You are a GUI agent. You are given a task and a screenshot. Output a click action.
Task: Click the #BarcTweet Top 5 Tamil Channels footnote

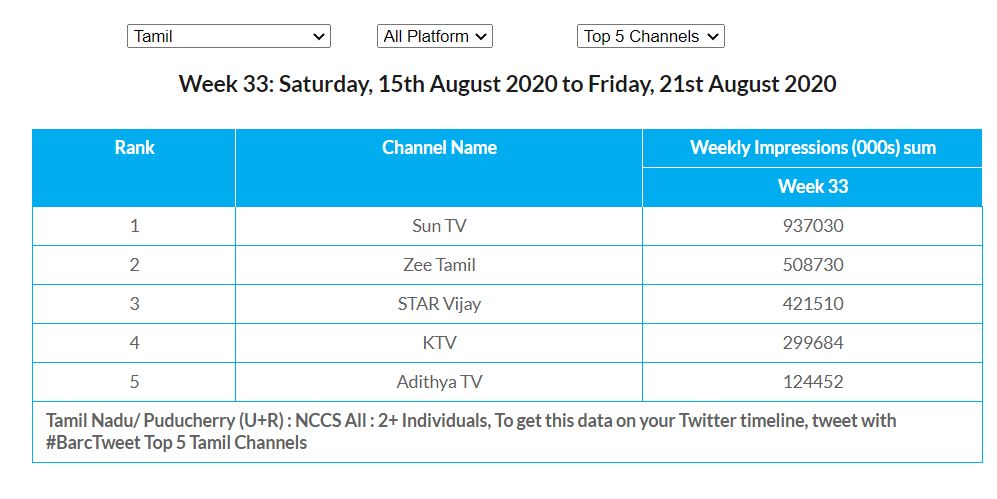pyautogui.click(x=177, y=442)
